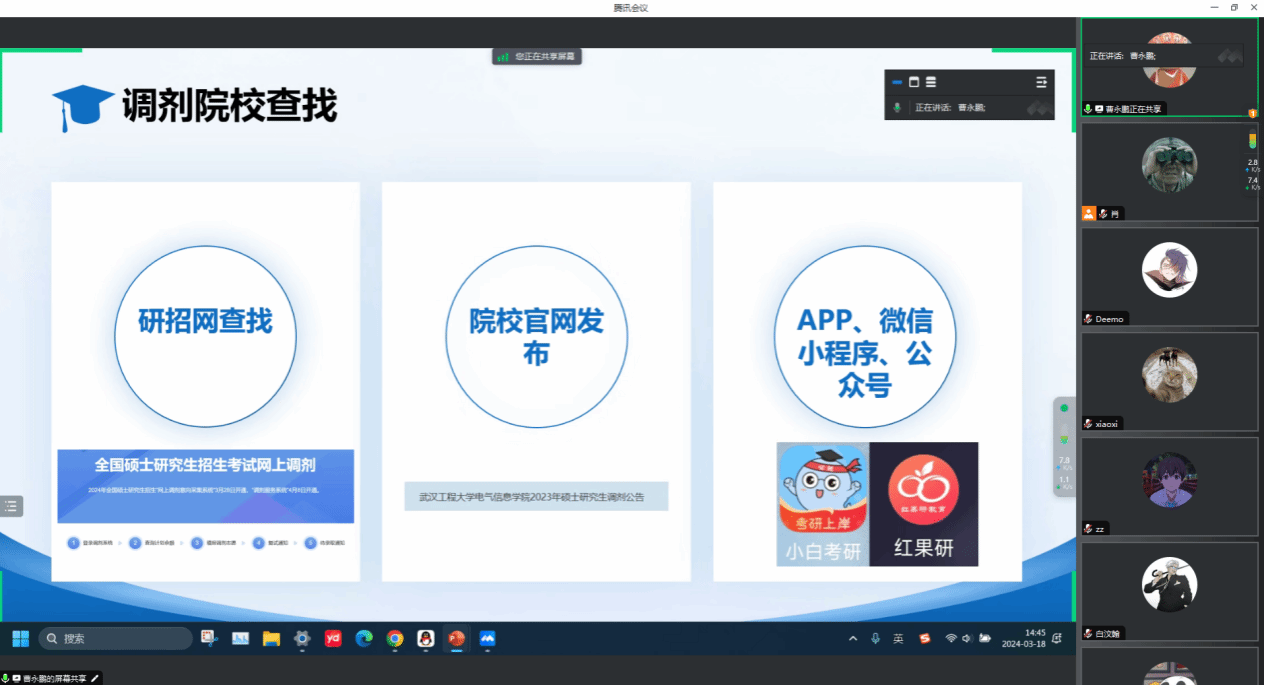Switch floating panel to list layout icon
Image resolution: width=1264 pixels, height=685 pixels.
(931, 82)
